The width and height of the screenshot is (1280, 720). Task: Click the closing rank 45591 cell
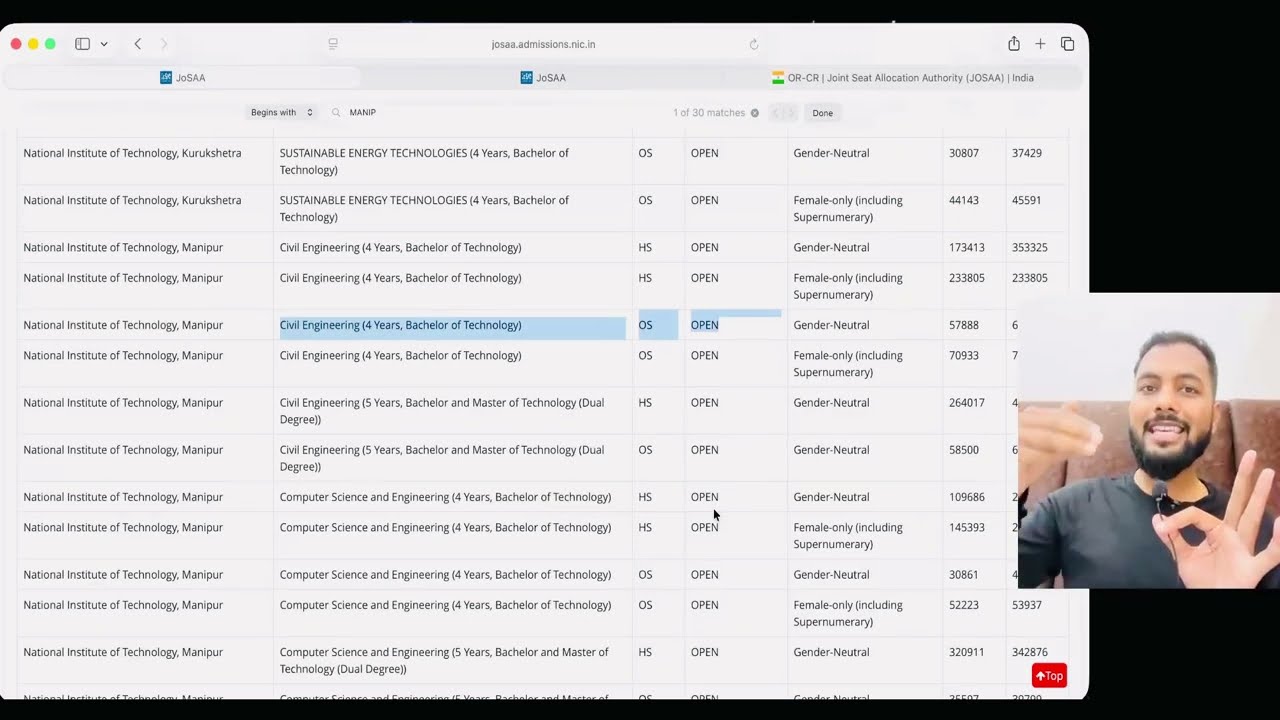click(x=1027, y=200)
